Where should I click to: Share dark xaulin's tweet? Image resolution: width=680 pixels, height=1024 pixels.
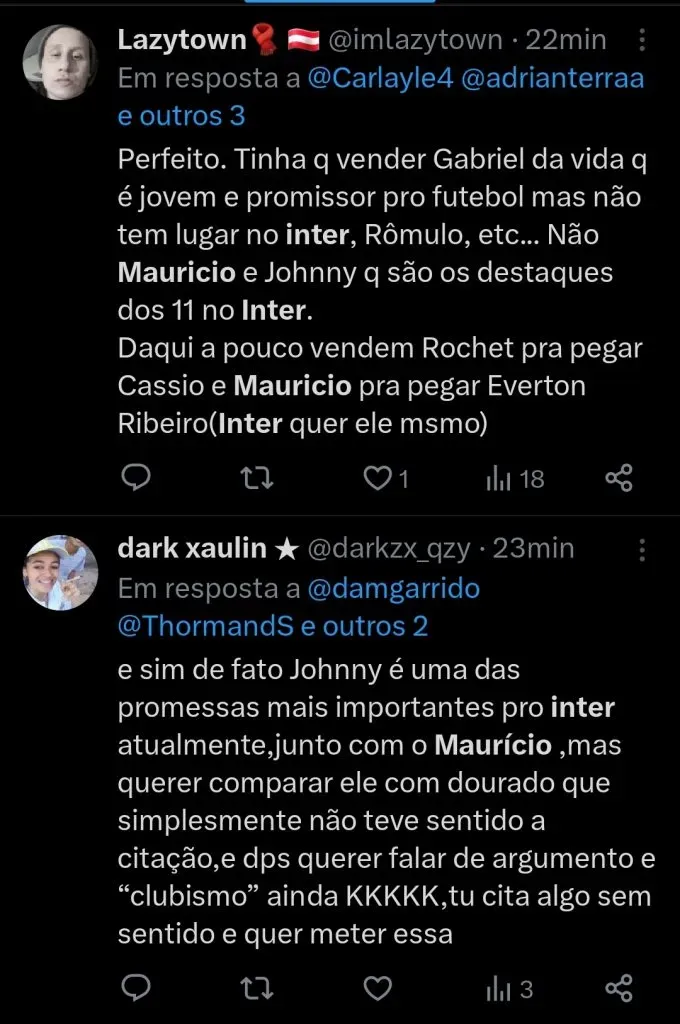(x=619, y=989)
